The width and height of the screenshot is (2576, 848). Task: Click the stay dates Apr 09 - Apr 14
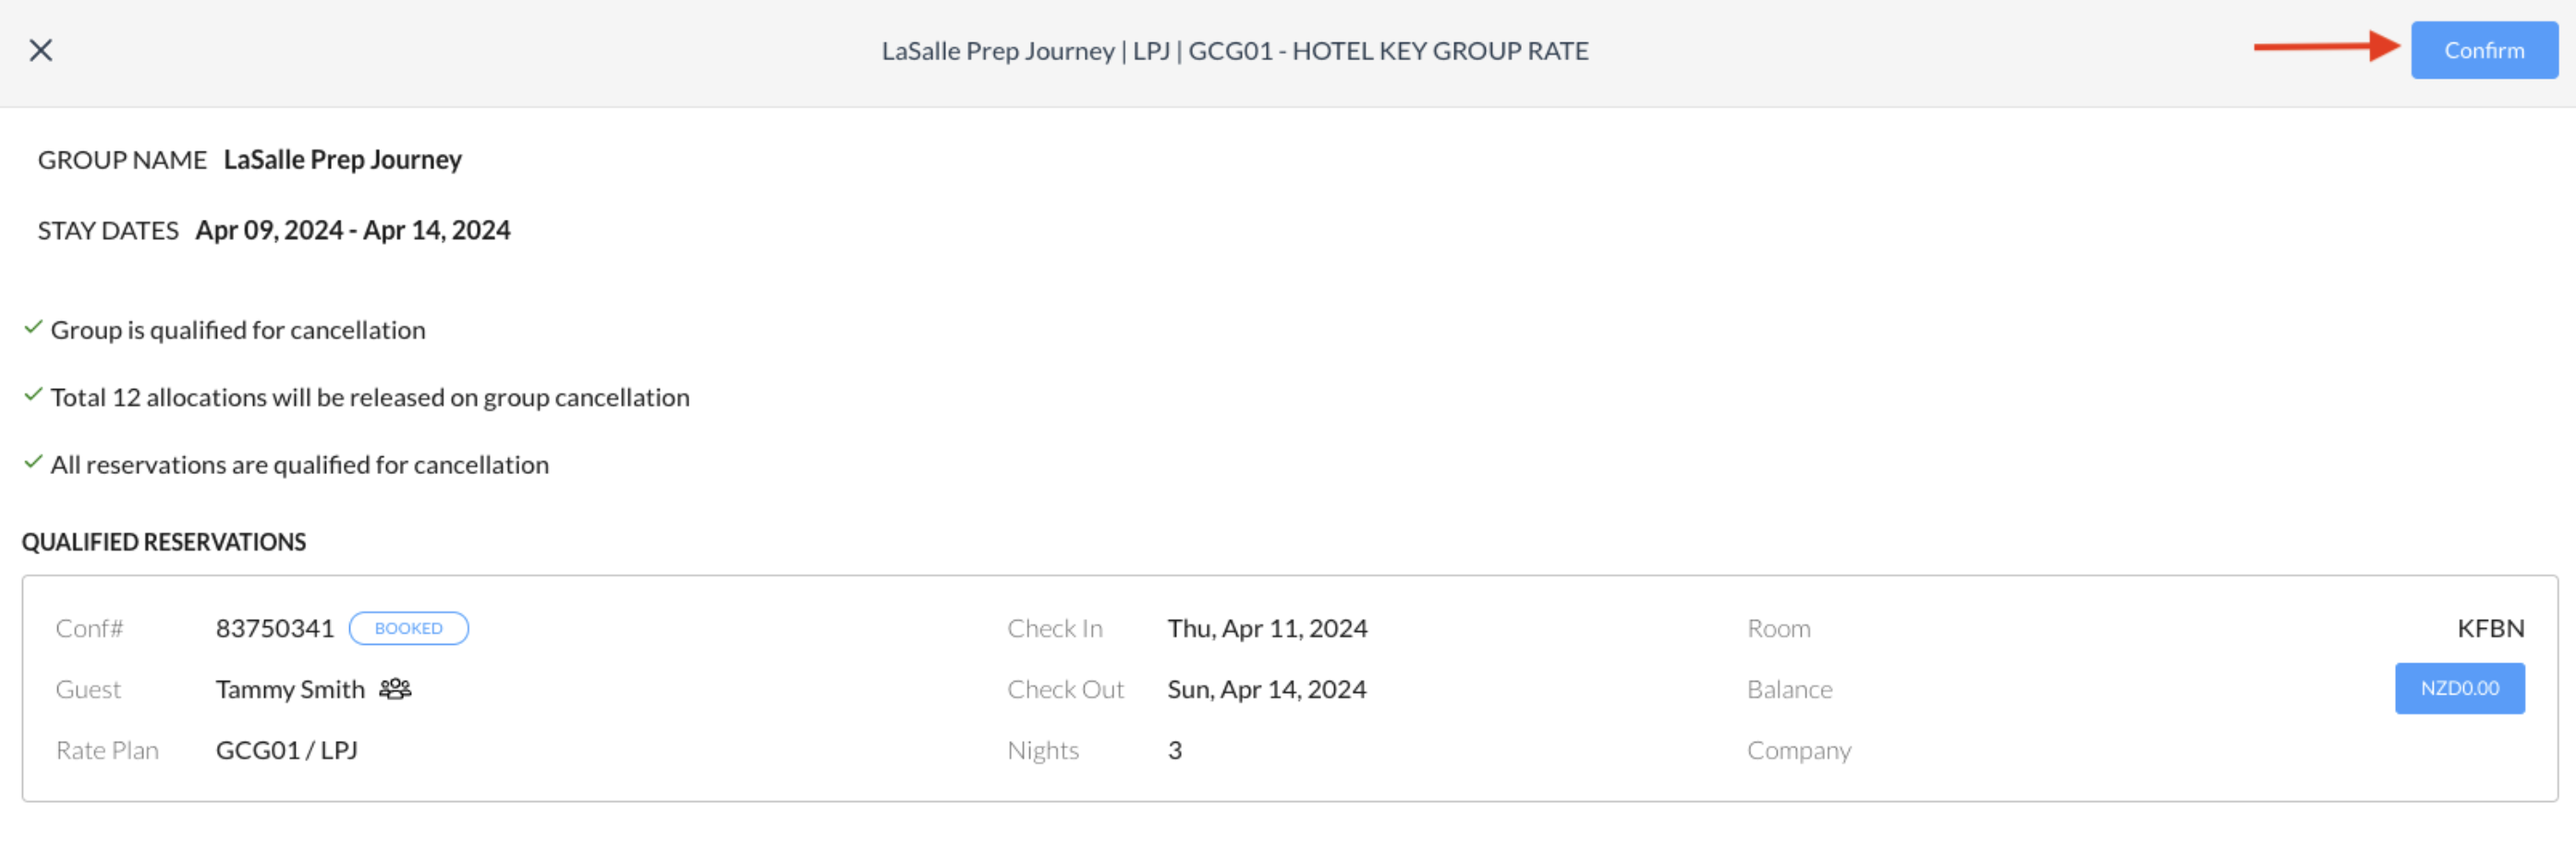click(352, 231)
